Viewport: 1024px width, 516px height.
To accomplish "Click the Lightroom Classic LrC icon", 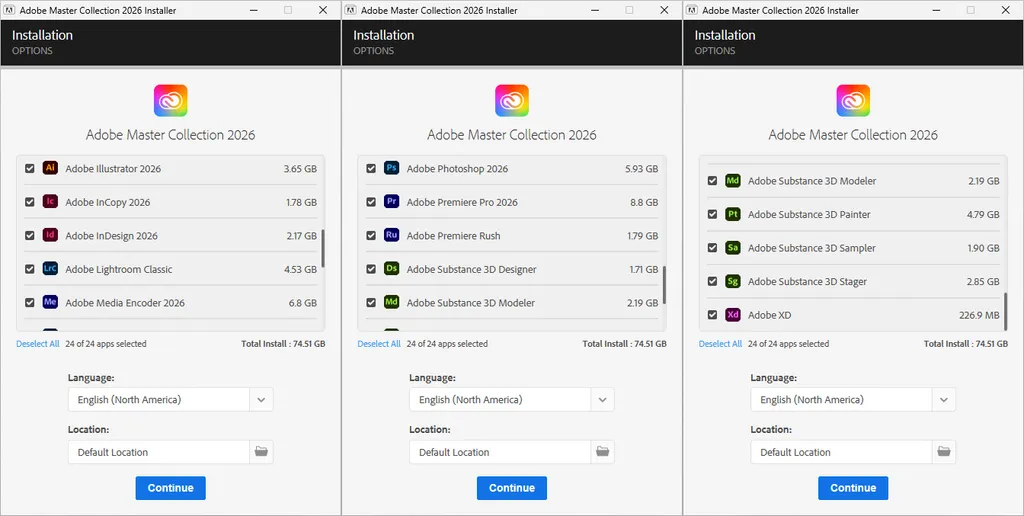I will tap(50, 268).
